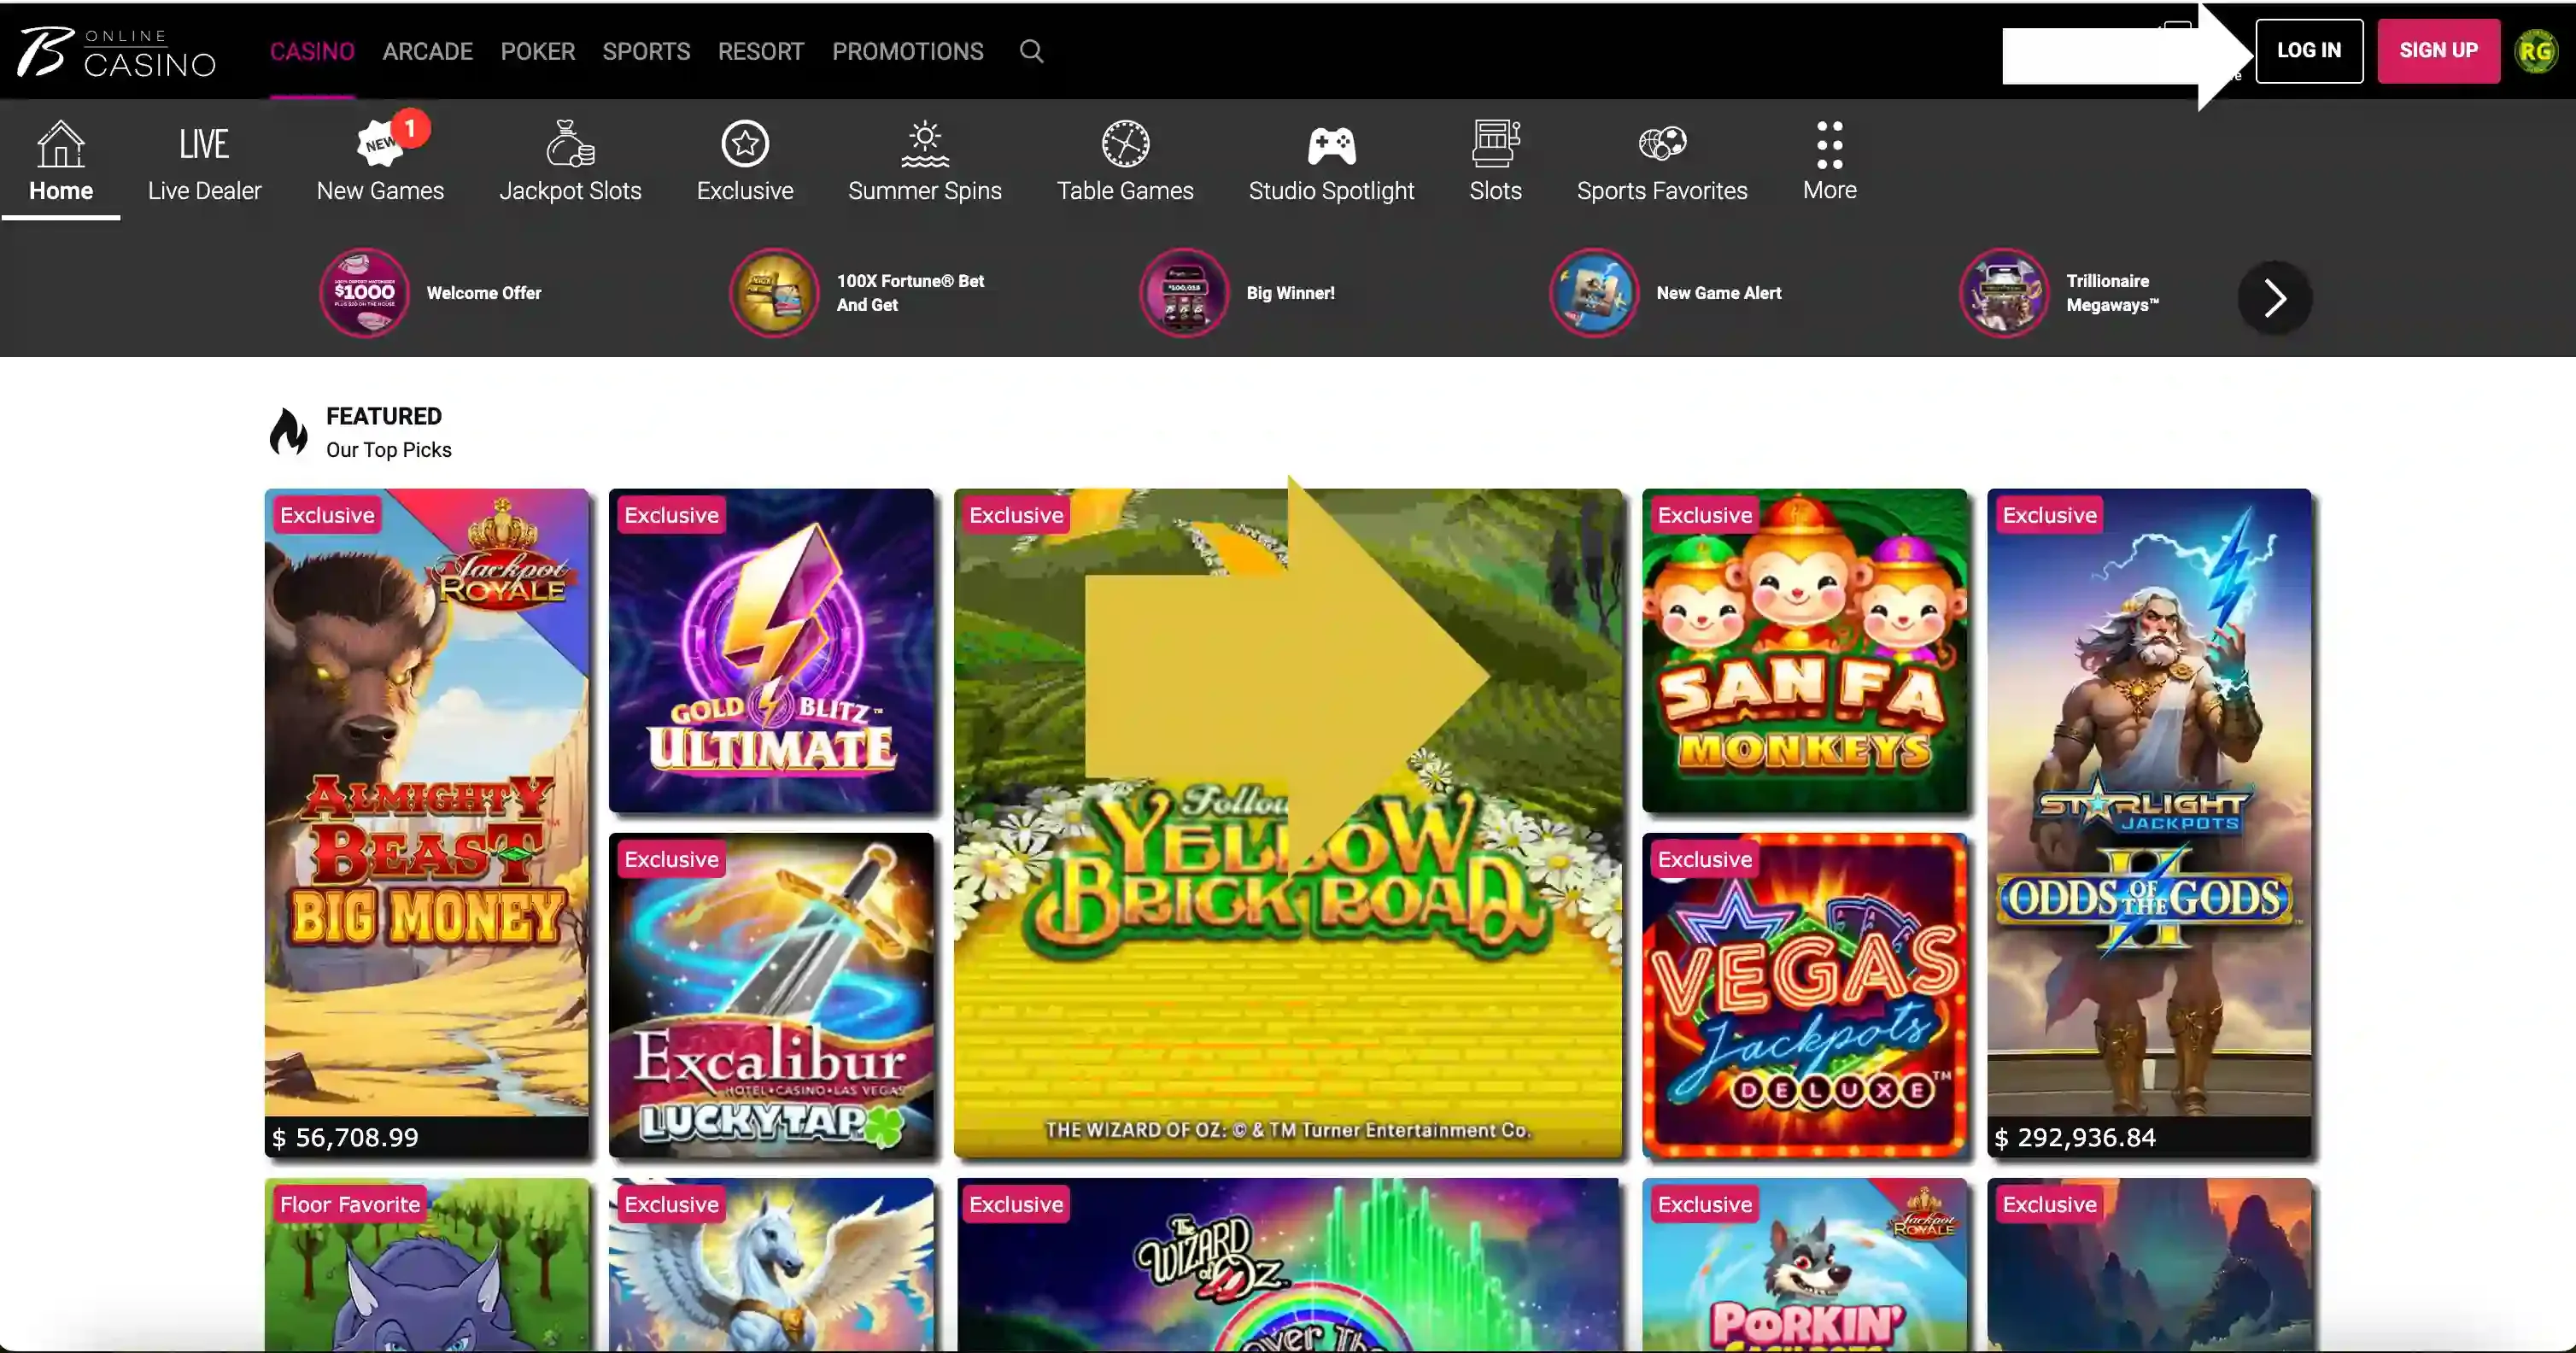
Task: Click the Welcome Offer label text
Action: tap(484, 293)
